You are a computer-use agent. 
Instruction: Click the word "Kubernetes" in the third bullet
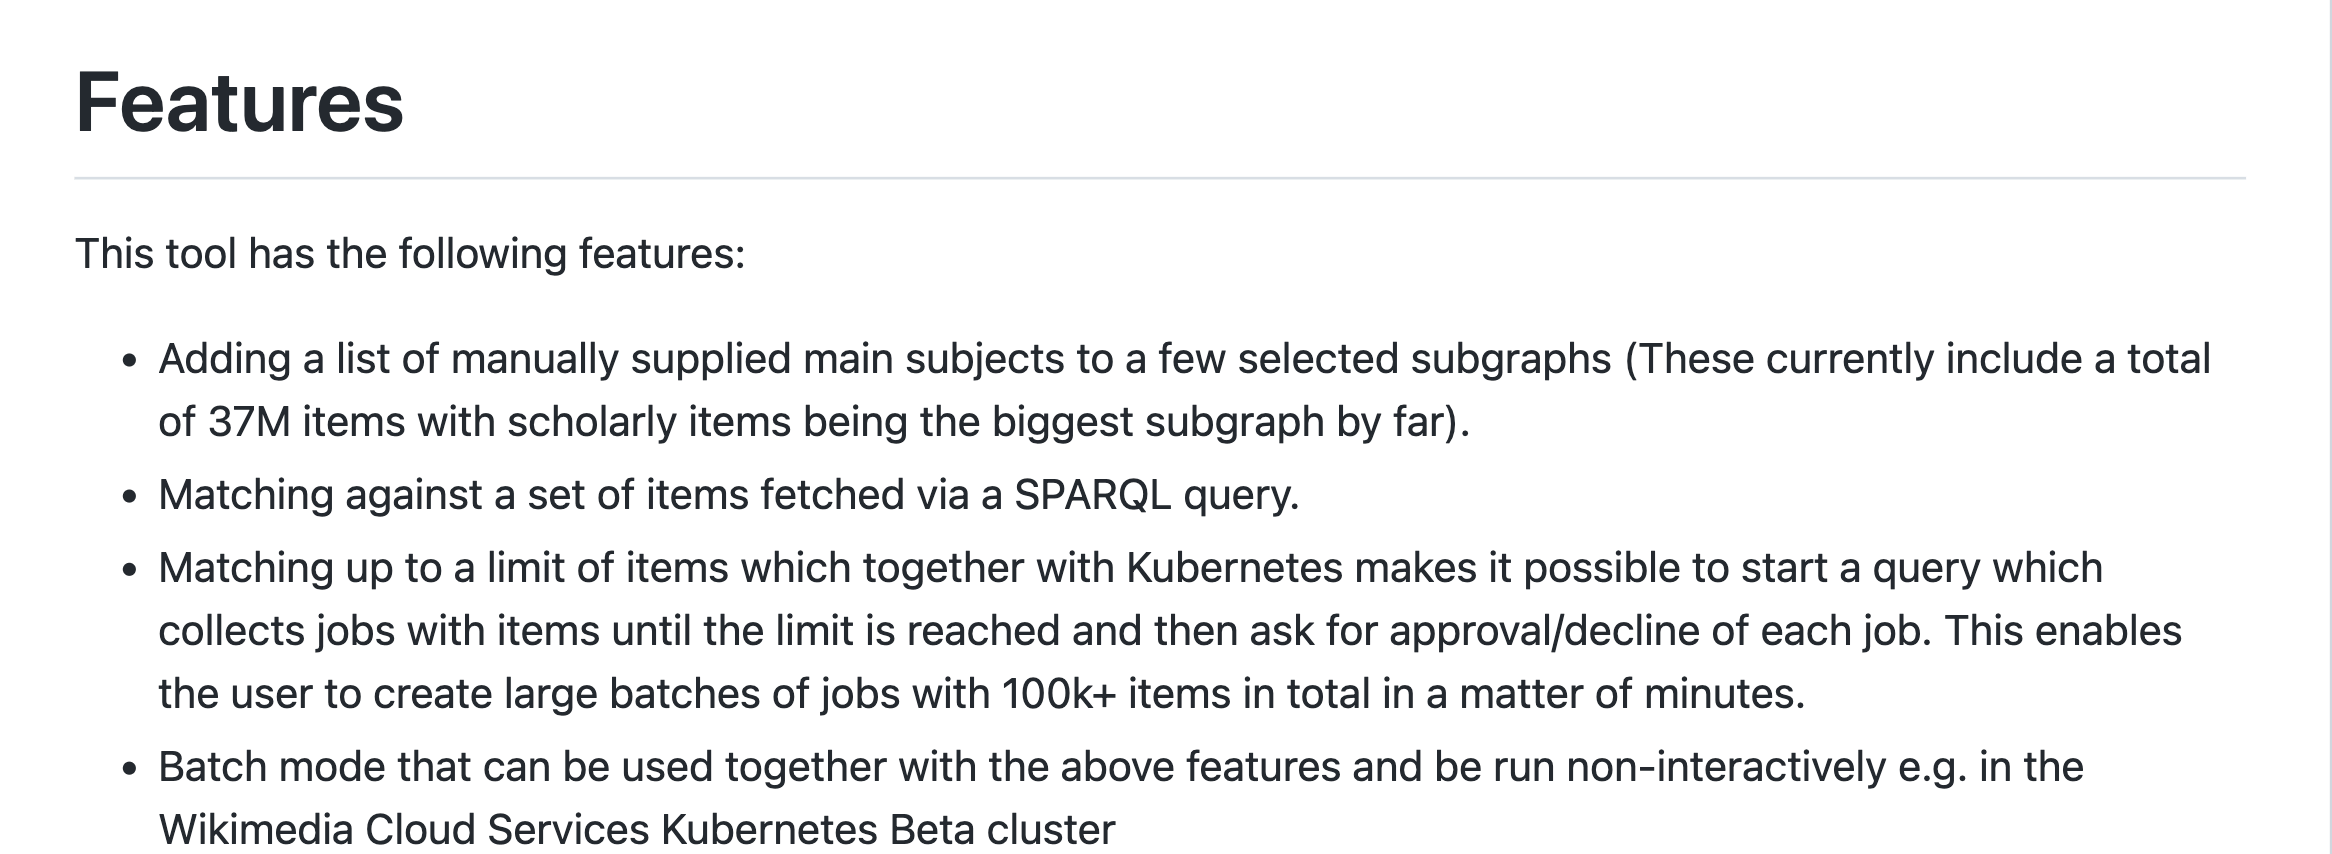click(1234, 568)
